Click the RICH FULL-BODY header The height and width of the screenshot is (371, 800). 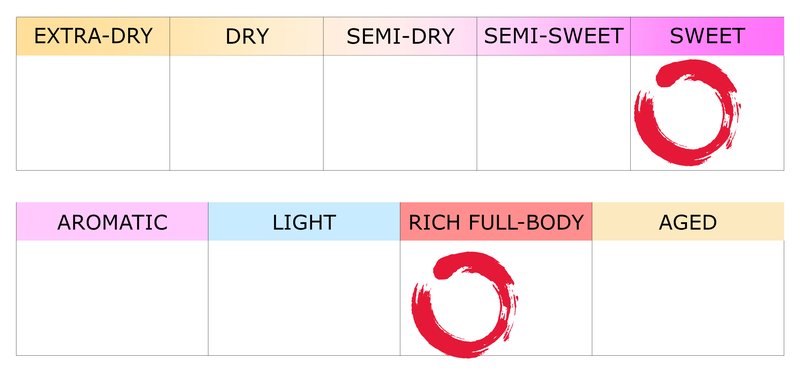click(x=496, y=221)
